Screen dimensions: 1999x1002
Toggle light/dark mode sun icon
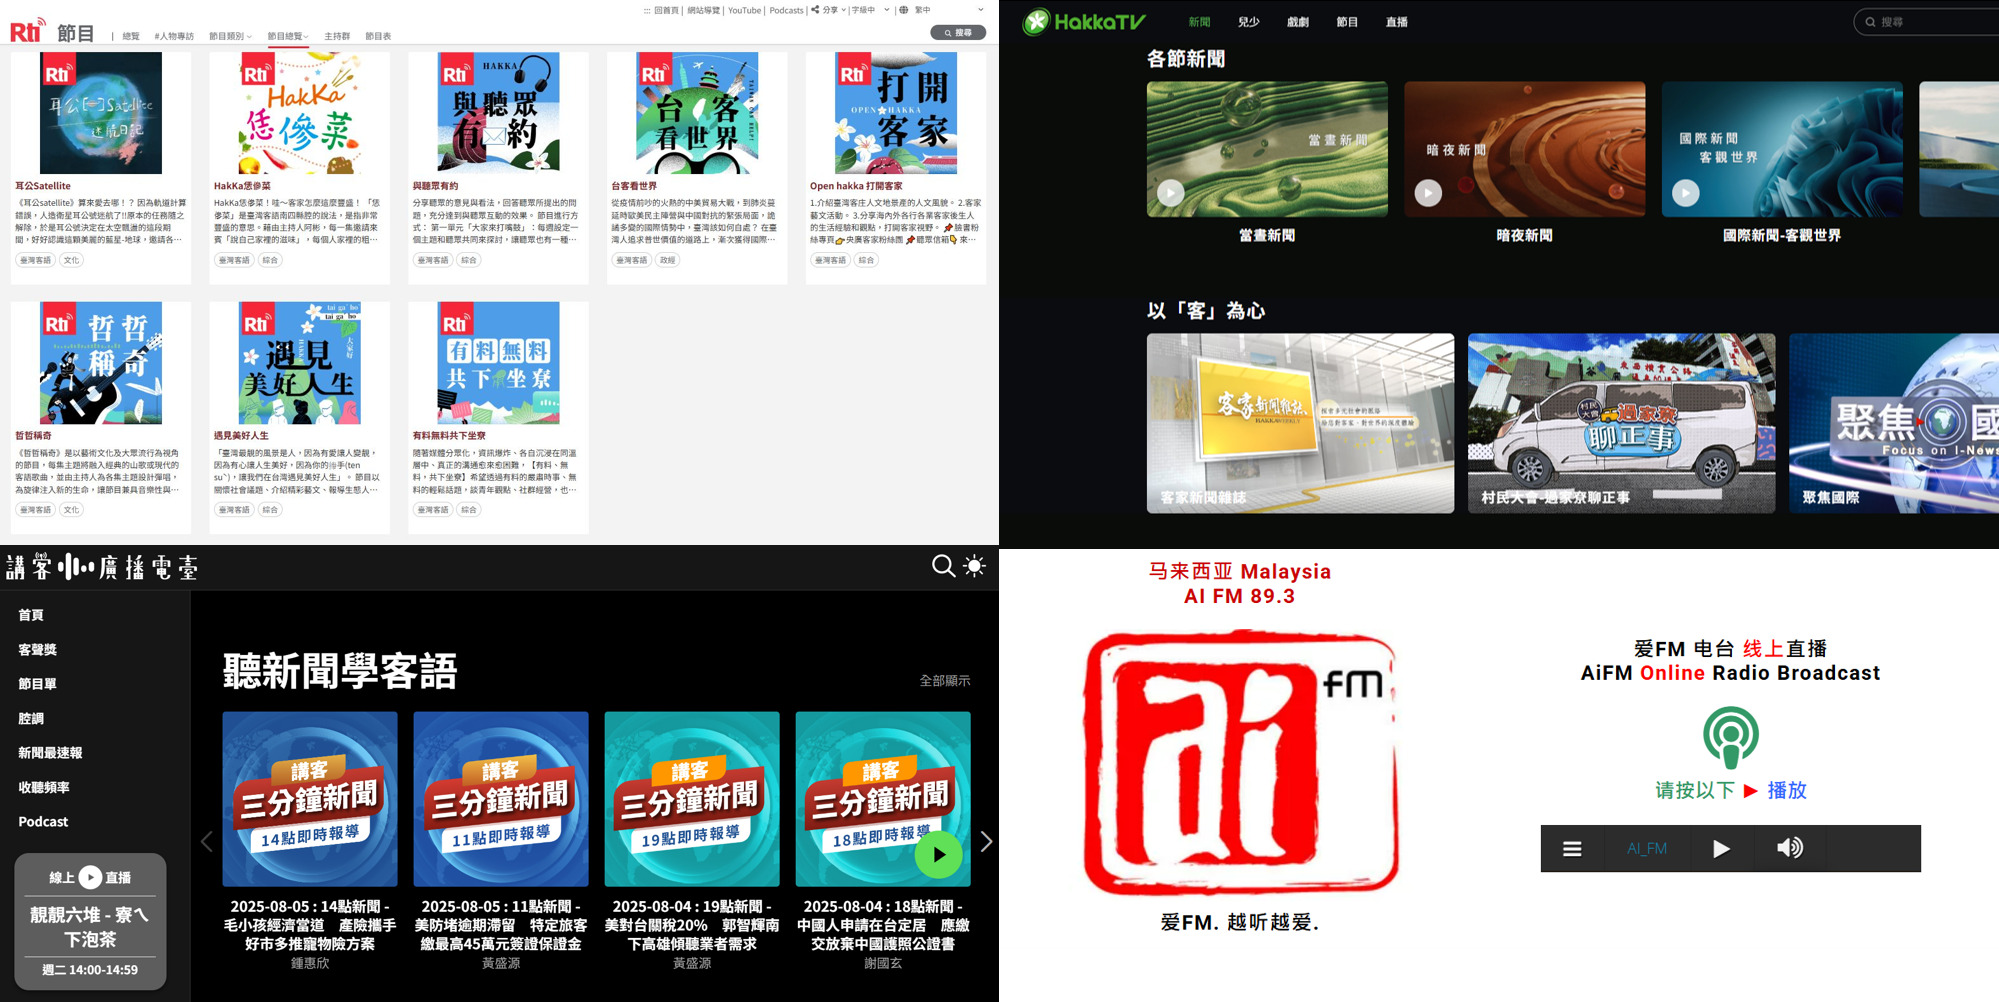[x=974, y=567]
